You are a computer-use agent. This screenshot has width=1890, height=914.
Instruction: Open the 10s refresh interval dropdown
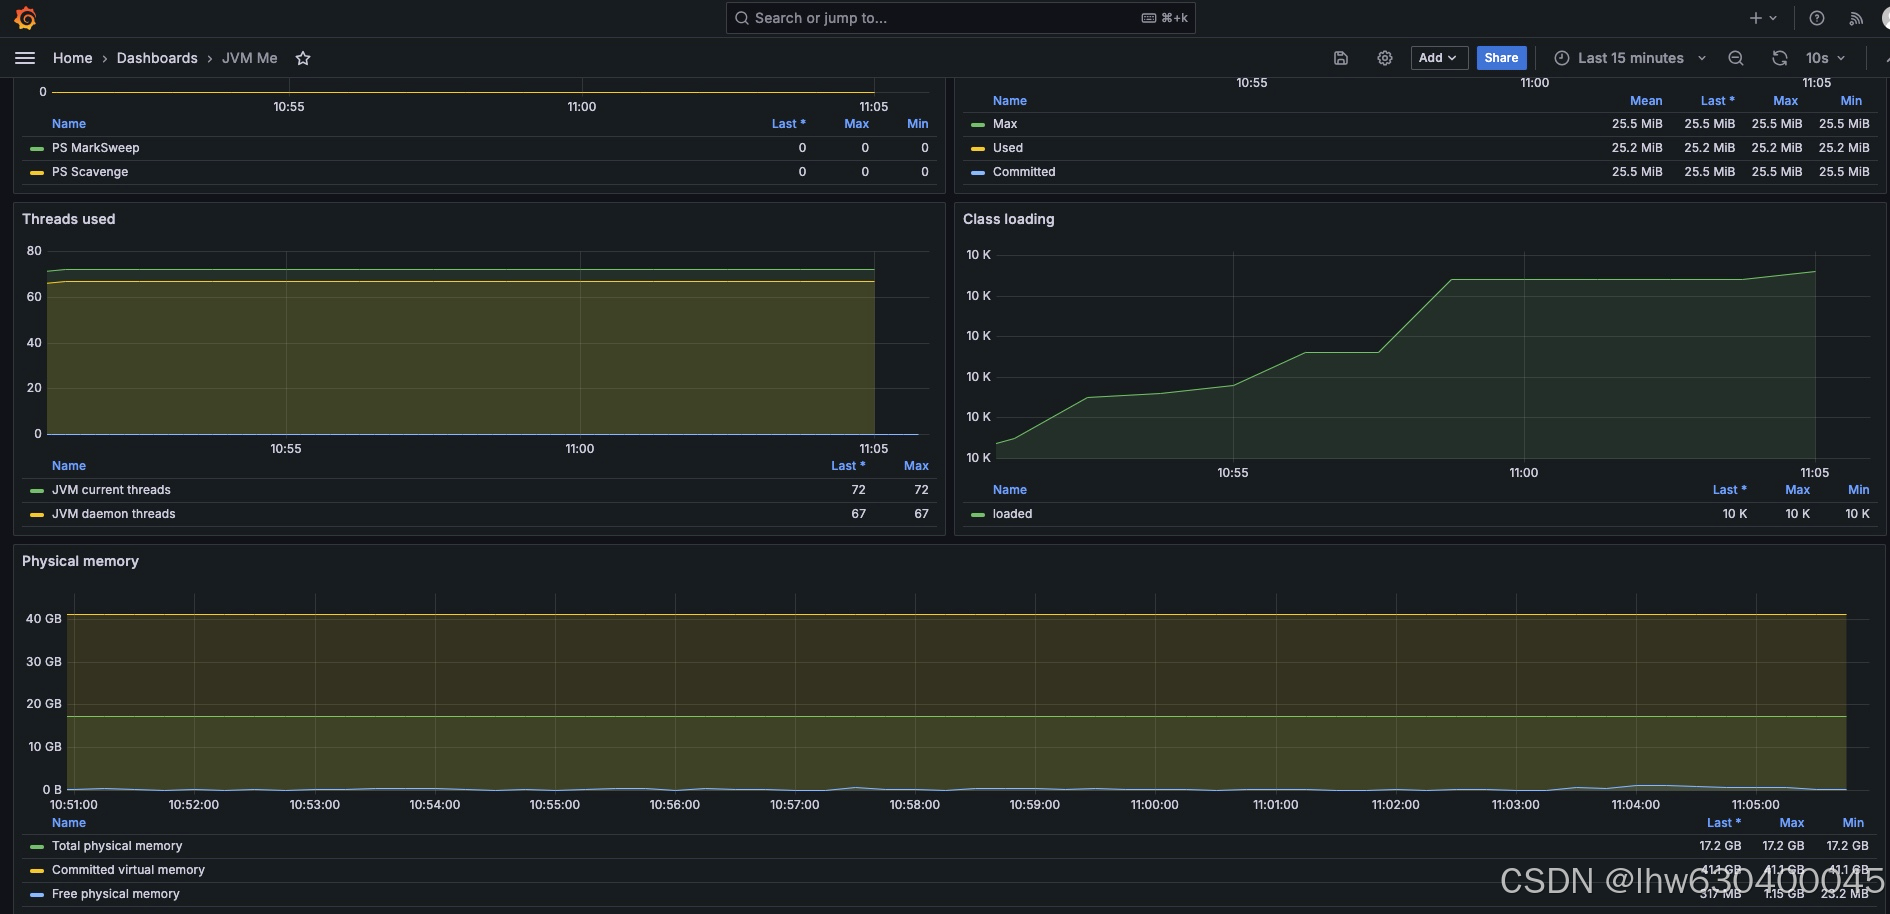click(x=1825, y=58)
